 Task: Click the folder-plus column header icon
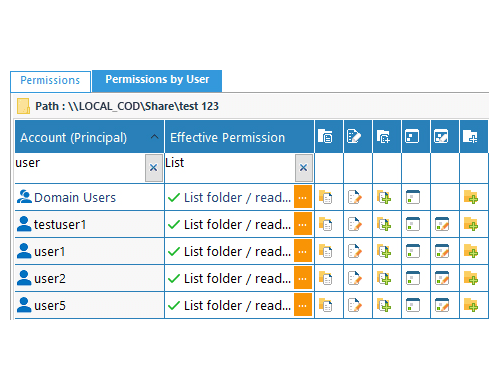[x=470, y=137]
